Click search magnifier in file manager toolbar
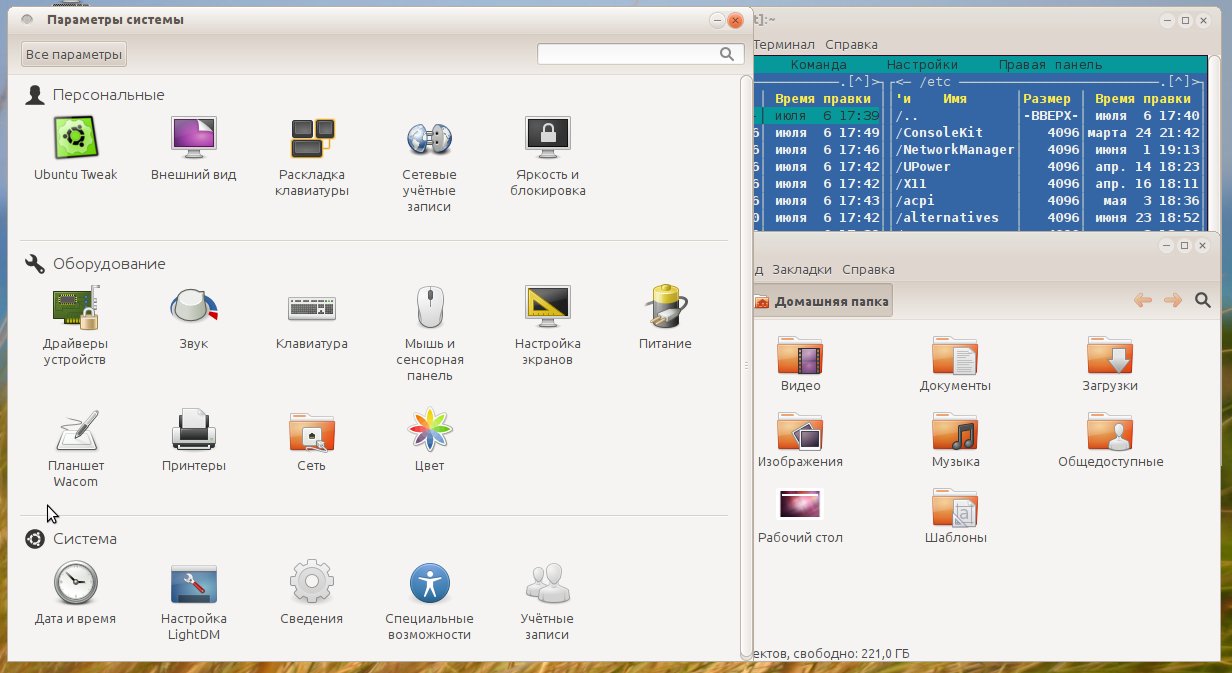1232x673 pixels. 1203,301
